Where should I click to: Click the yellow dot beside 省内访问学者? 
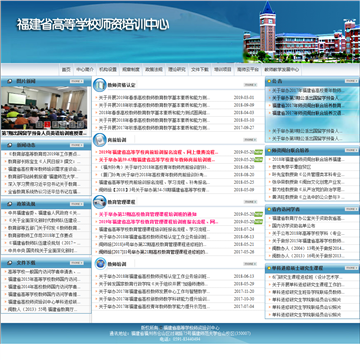tap(269, 209)
